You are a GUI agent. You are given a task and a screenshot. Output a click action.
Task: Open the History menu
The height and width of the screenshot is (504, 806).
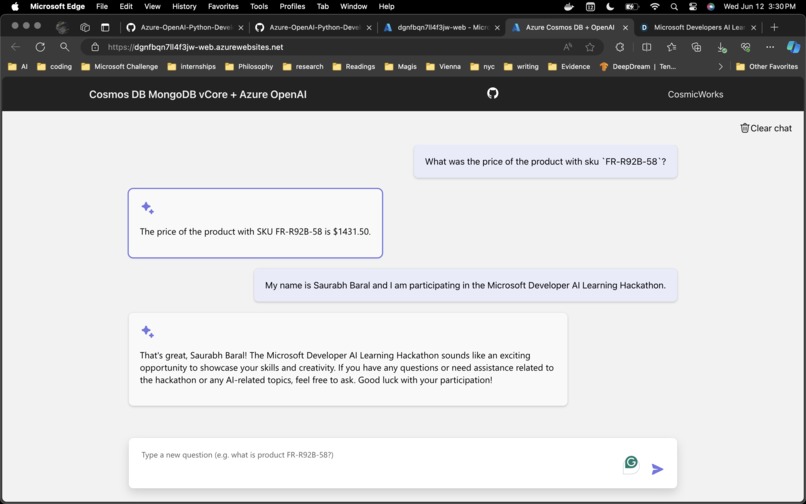pos(184,7)
